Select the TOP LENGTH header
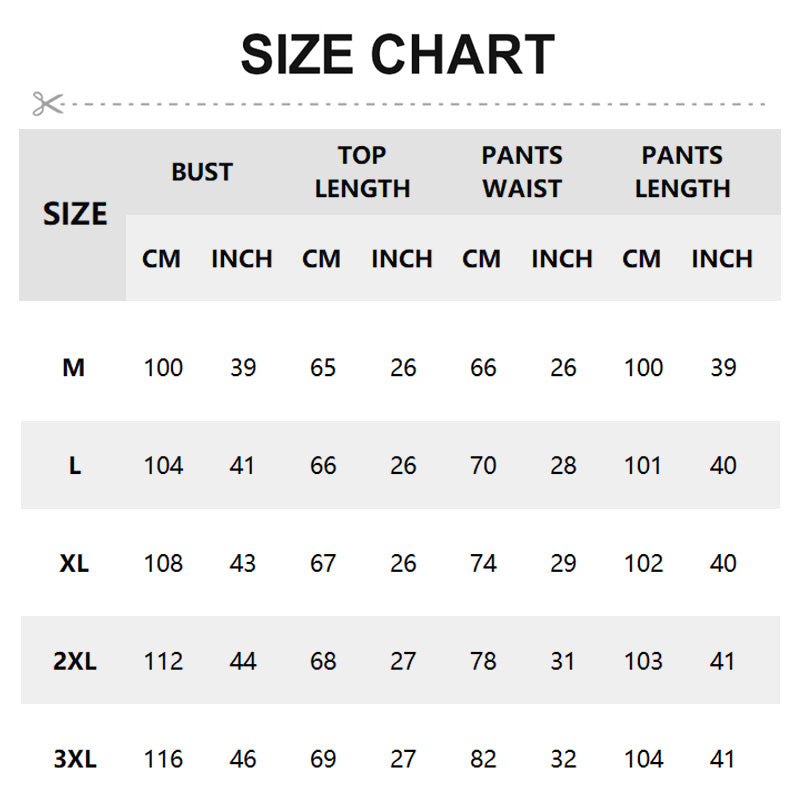The image size is (800, 800). click(362, 172)
